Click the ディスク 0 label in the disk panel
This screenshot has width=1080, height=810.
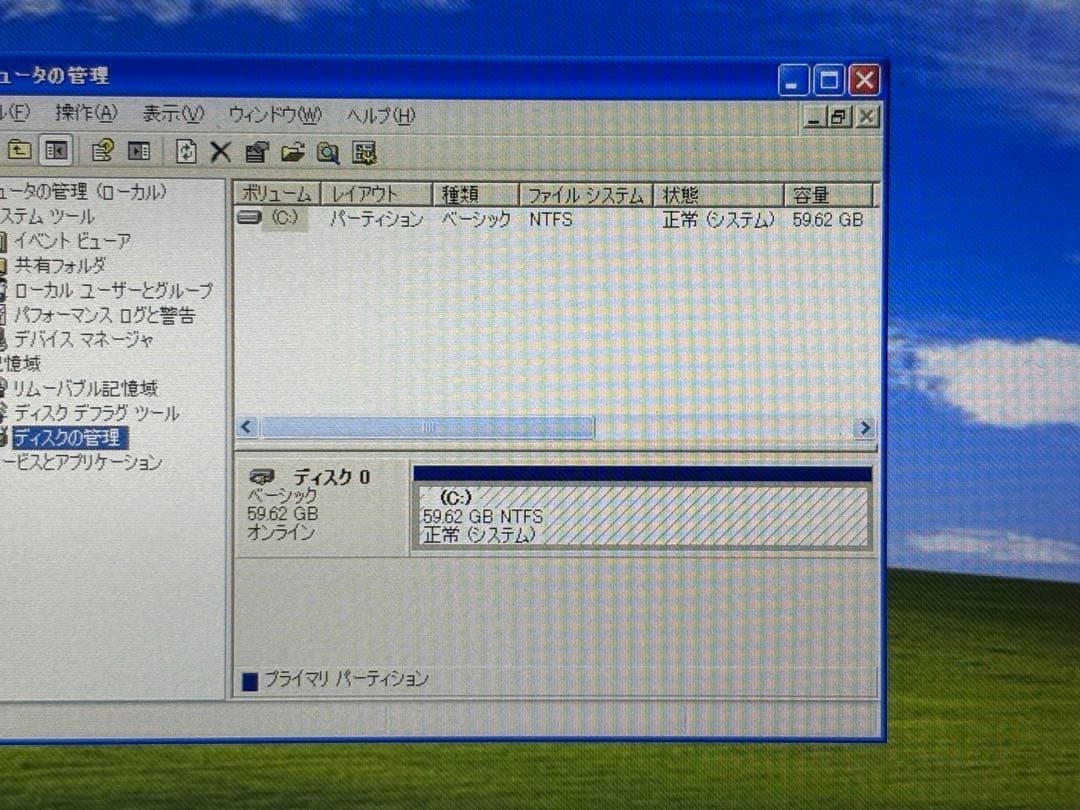(332, 477)
